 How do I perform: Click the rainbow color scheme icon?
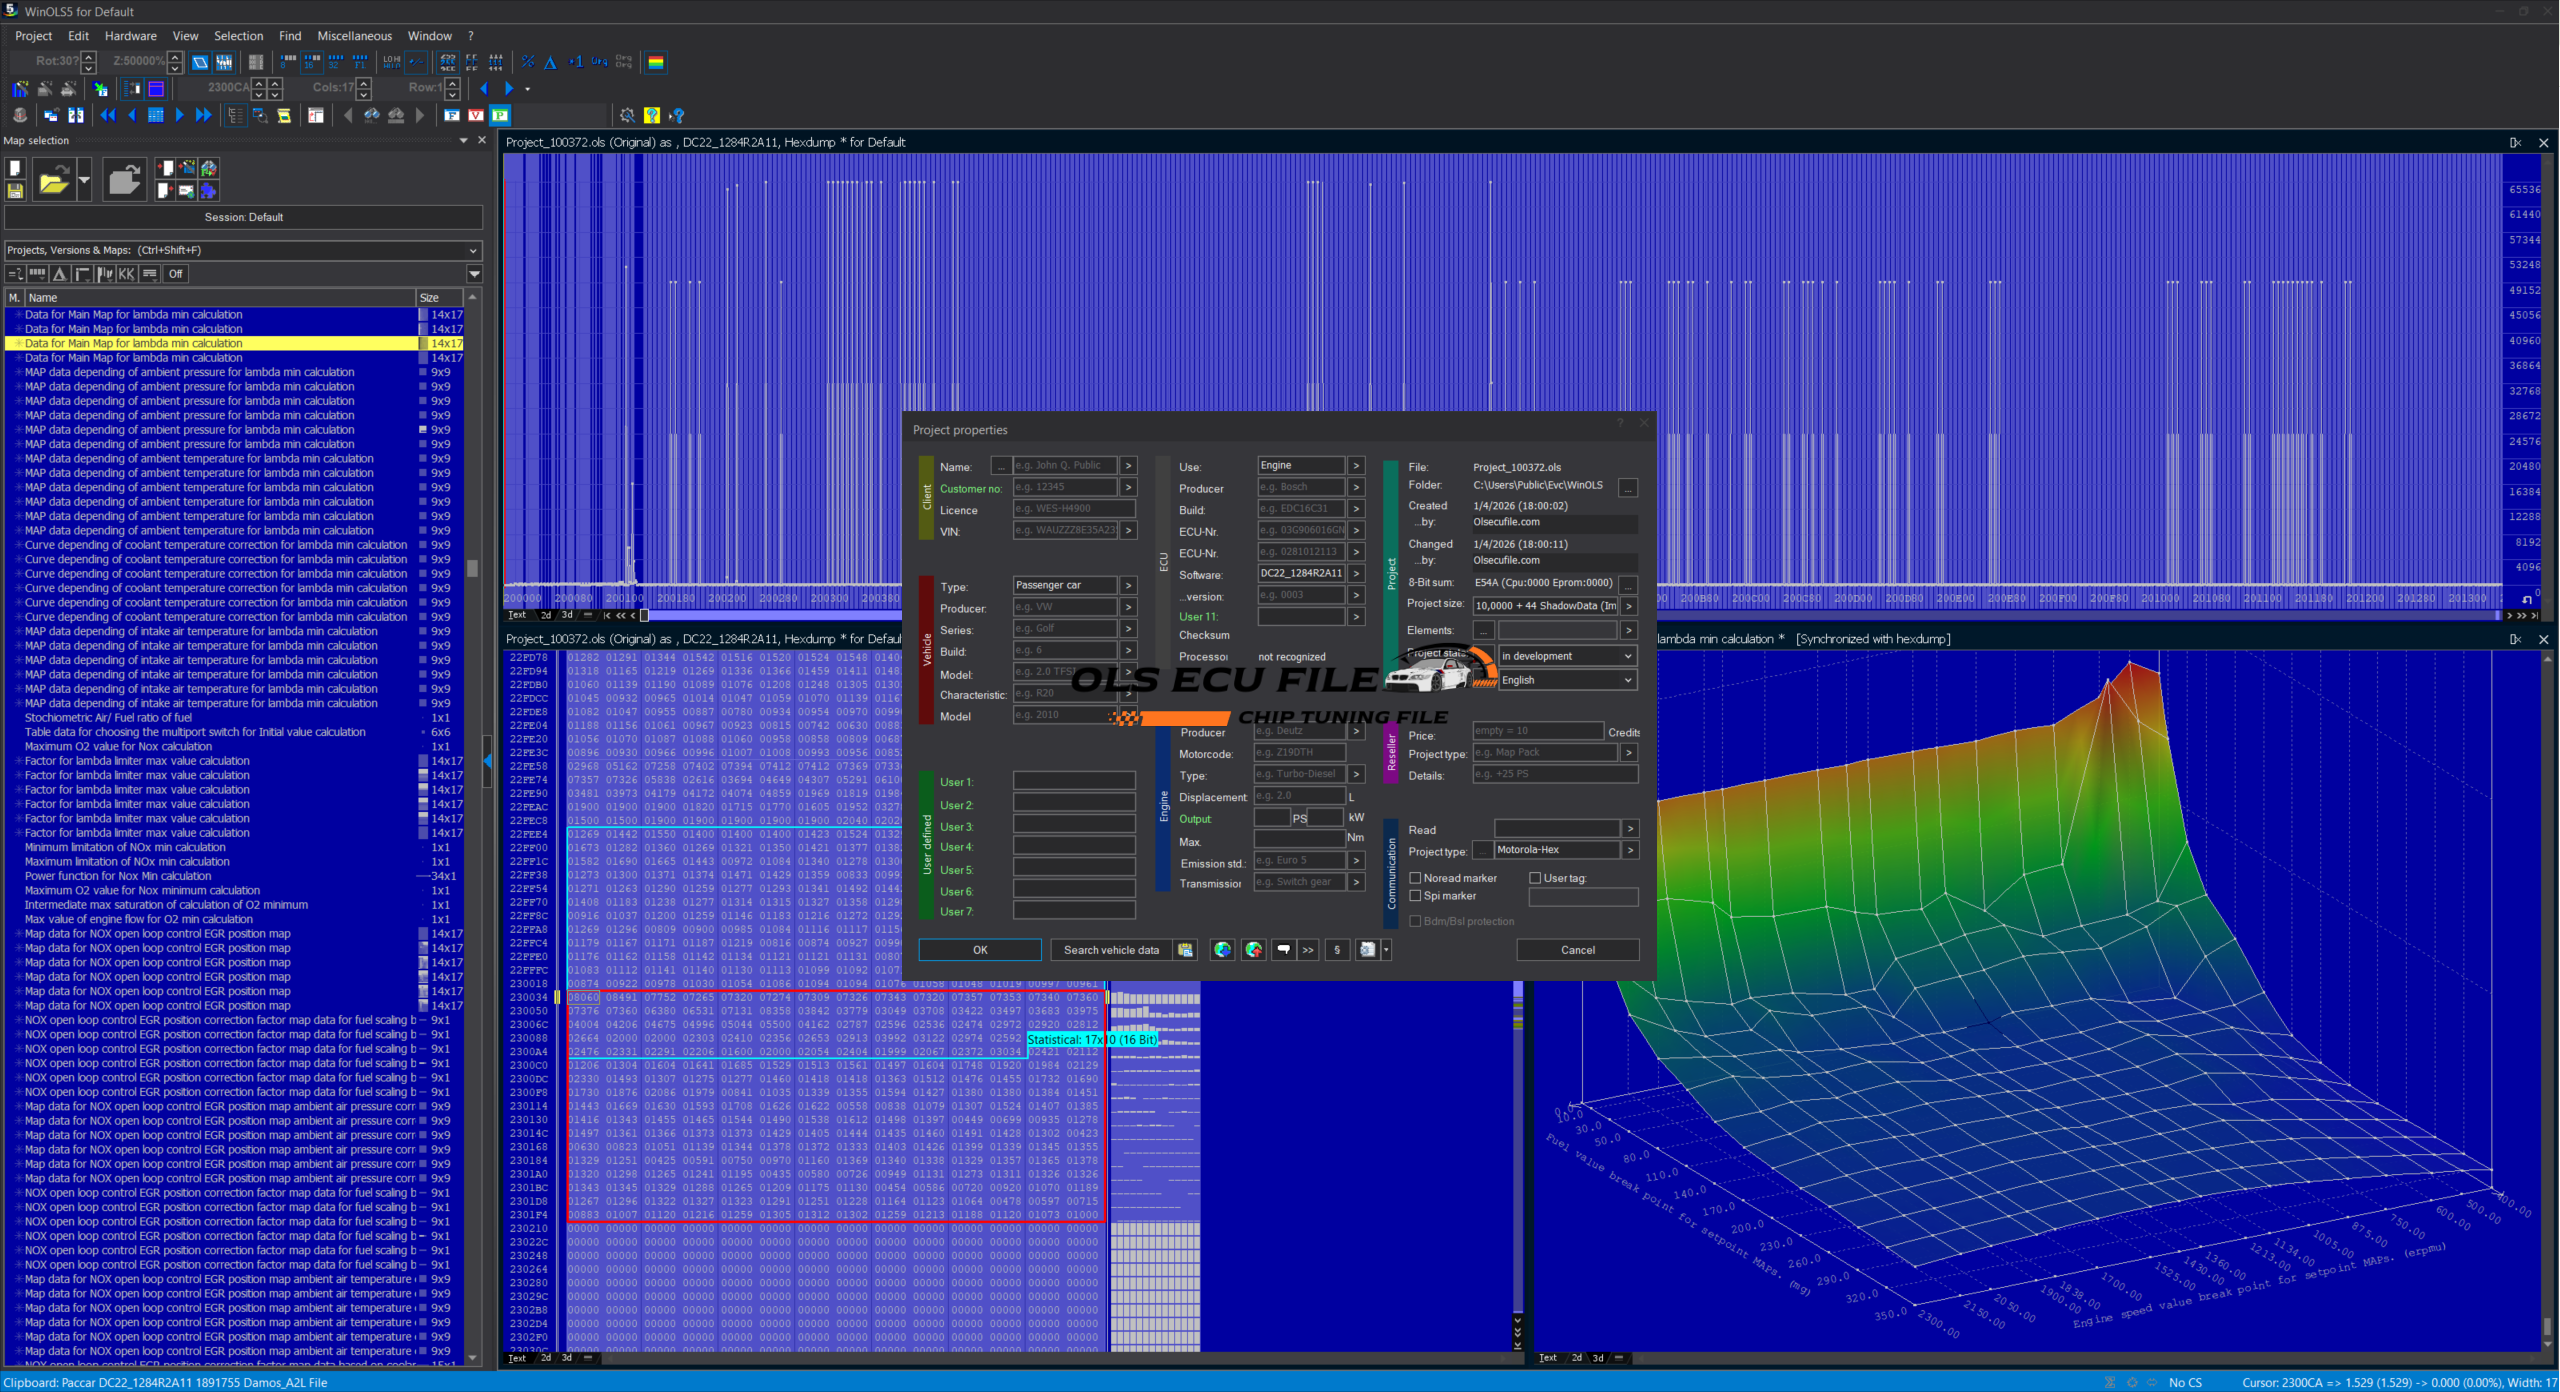pyautogui.click(x=656, y=62)
